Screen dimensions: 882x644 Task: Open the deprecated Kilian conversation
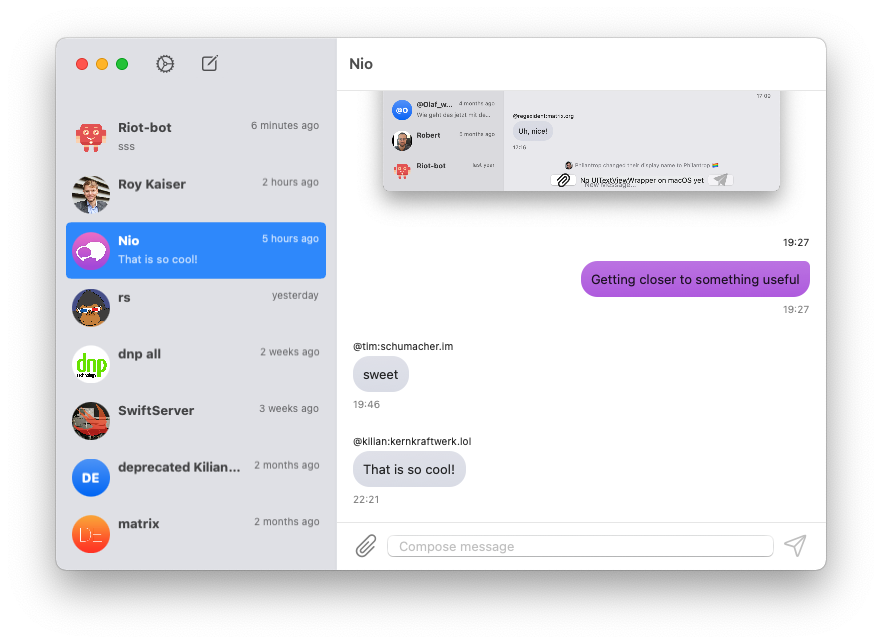196,477
